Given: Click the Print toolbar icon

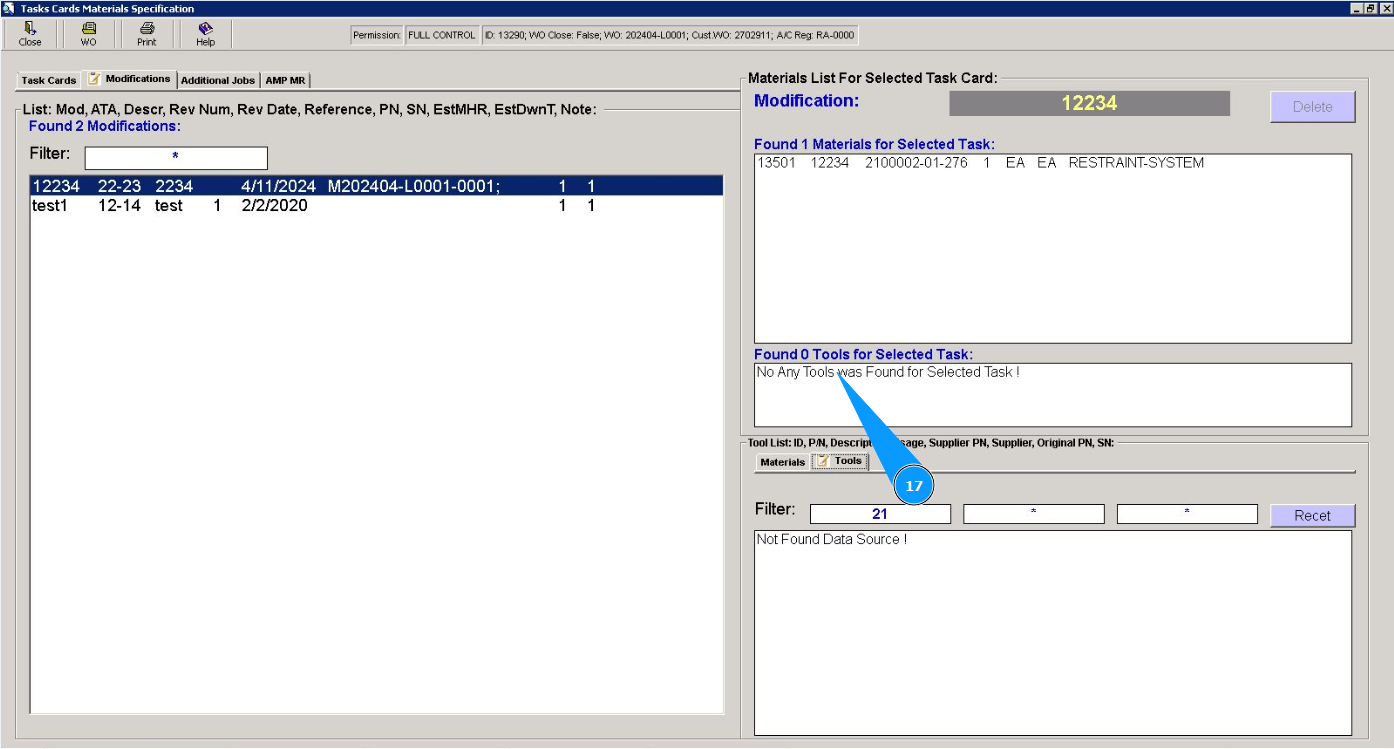Looking at the screenshot, I should click(147, 34).
